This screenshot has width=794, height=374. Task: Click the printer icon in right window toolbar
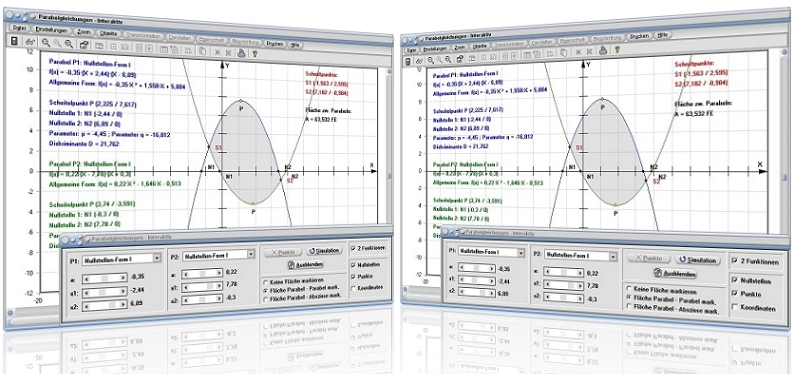coord(603,50)
